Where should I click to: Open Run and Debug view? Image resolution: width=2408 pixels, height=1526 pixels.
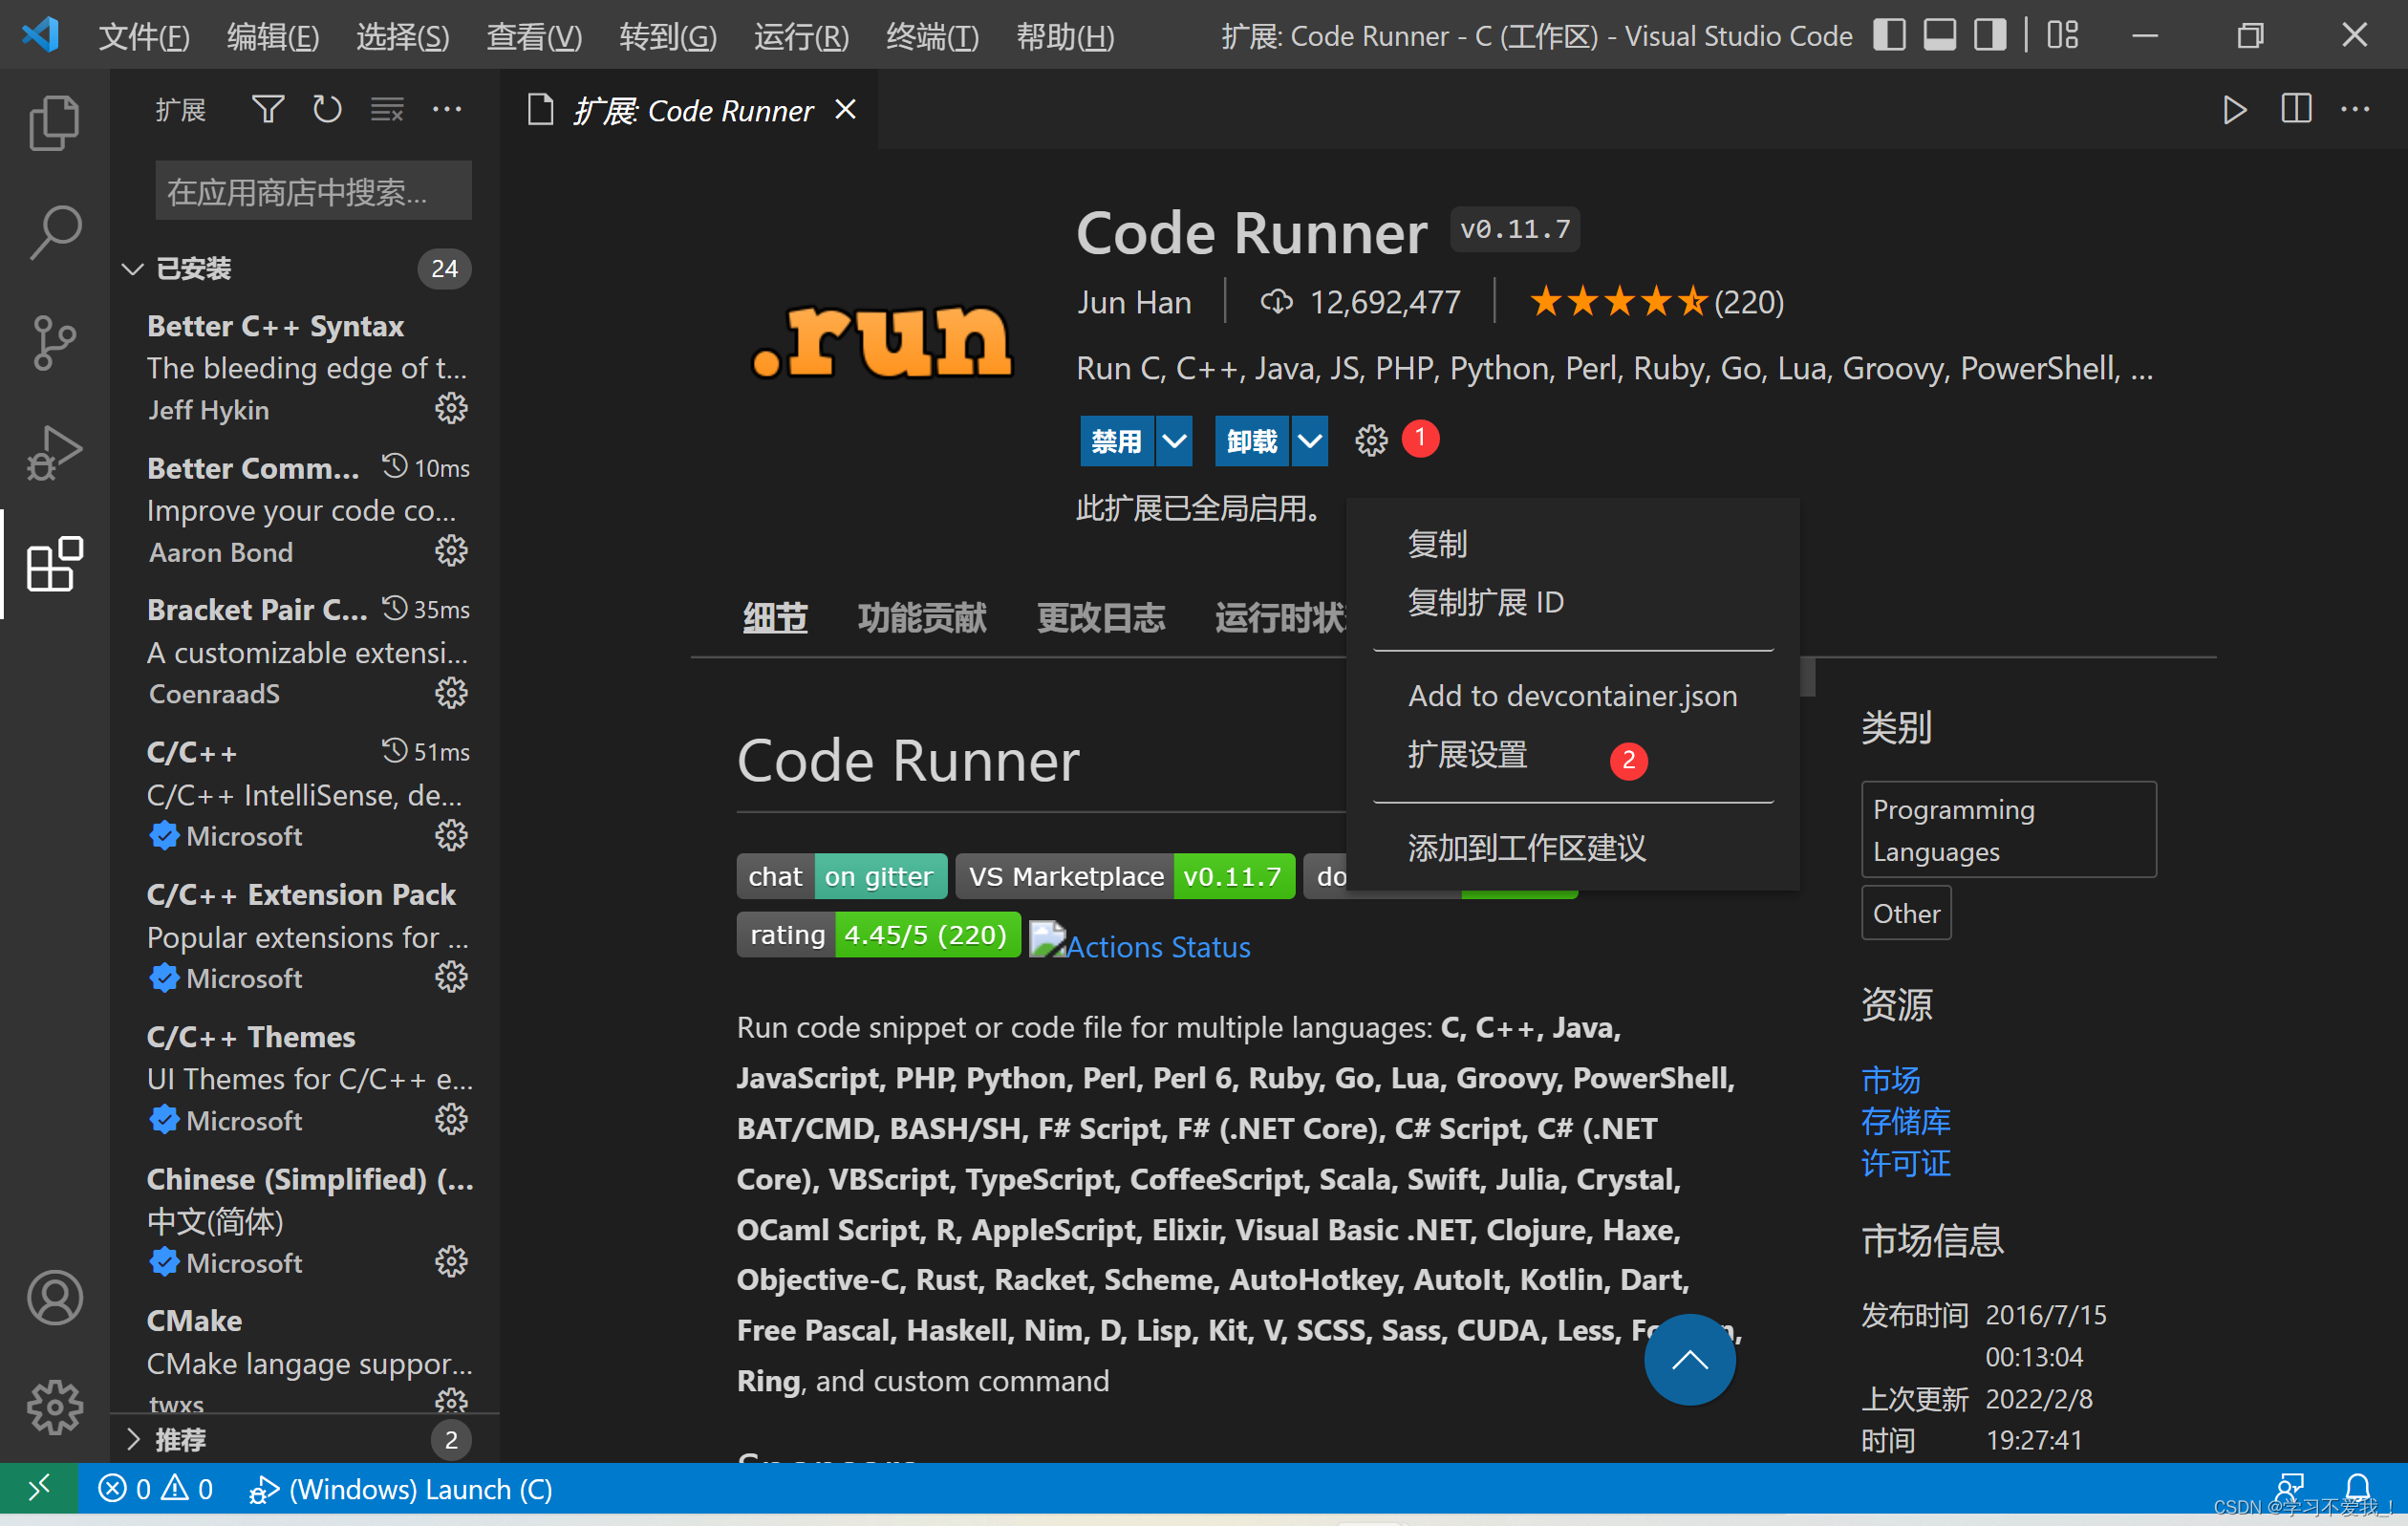[x=54, y=453]
